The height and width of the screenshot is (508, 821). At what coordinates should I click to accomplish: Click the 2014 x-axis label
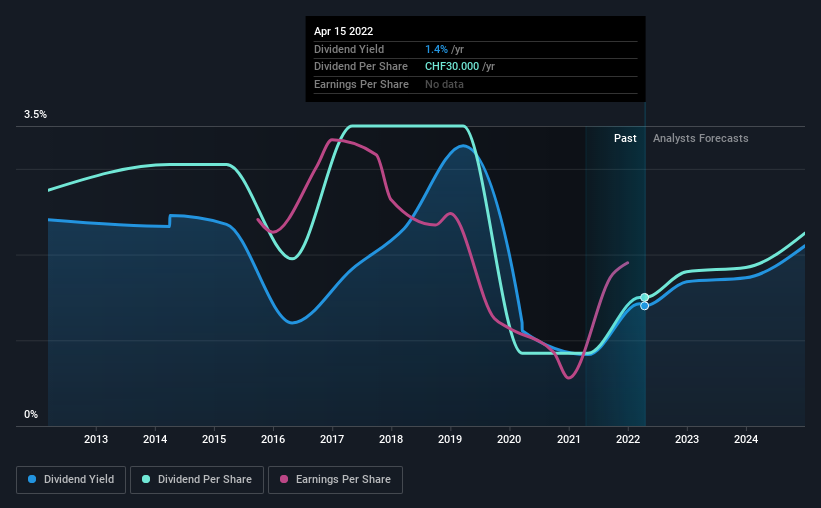[155, 439]
